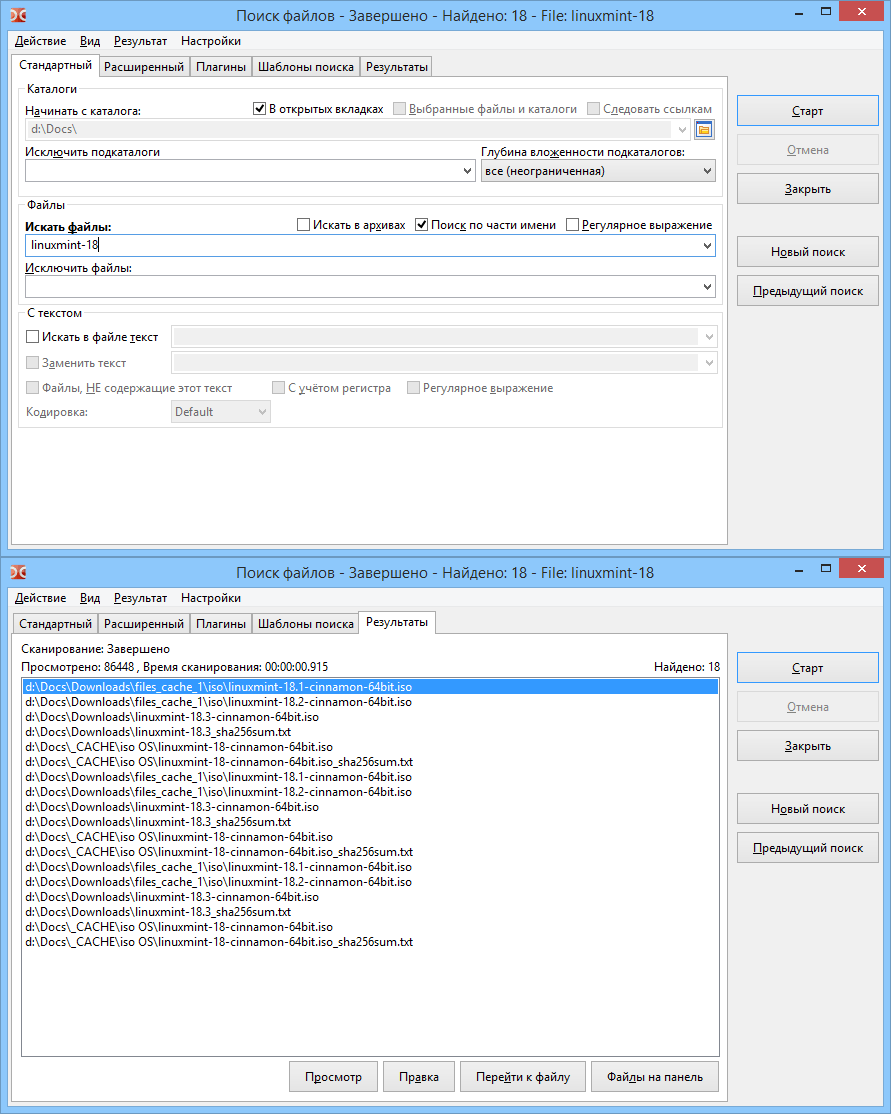Expand the 'Исключить файлы' dropdown
The height and width of the screenshot is (1114, 891).
[707, 287]
